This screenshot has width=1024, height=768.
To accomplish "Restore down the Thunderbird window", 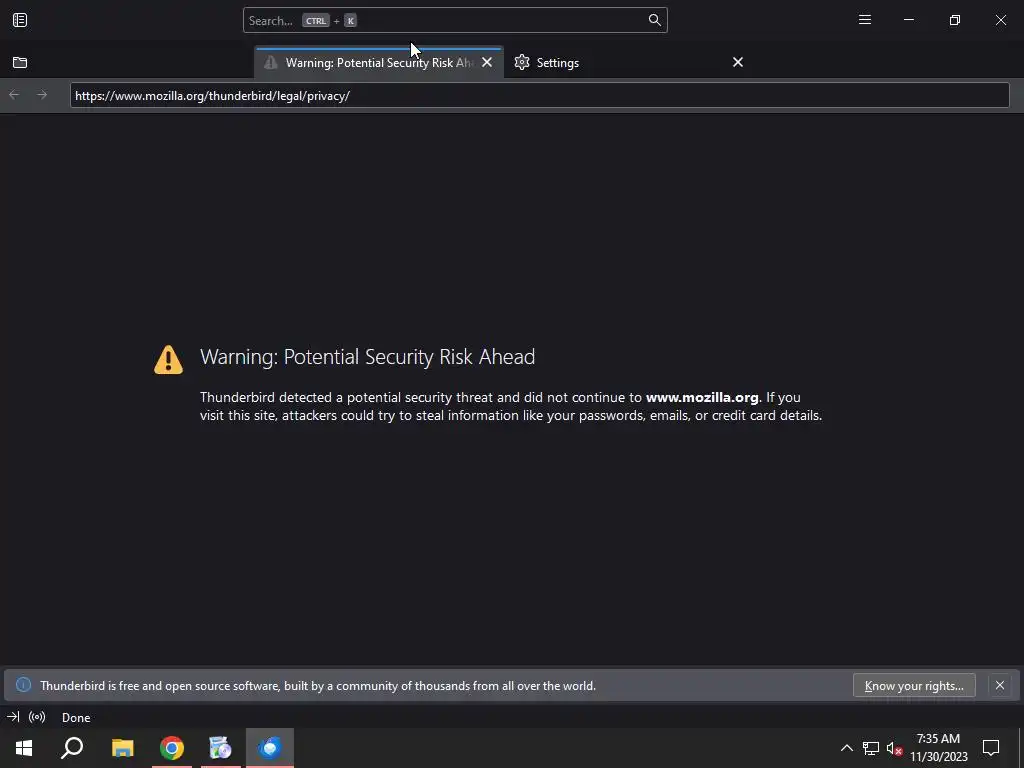I will tap(954, 20).
